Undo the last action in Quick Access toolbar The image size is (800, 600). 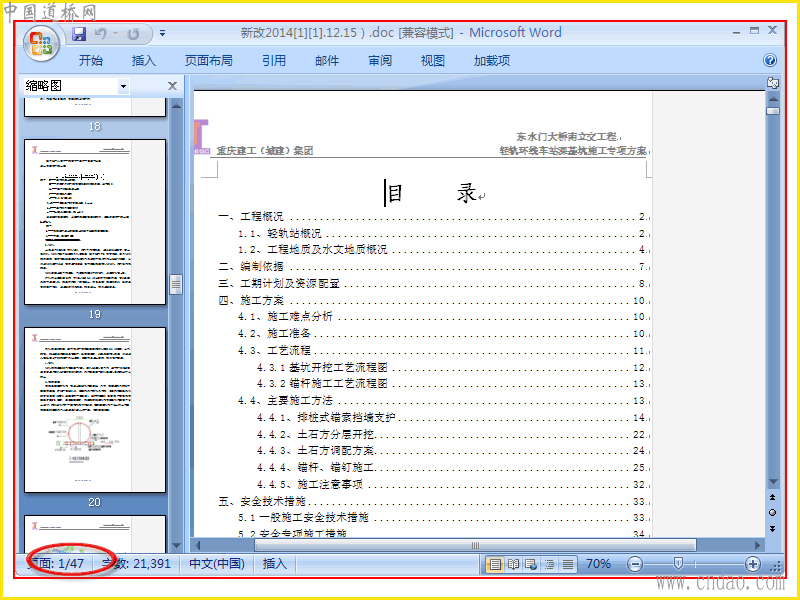point(101,34)
